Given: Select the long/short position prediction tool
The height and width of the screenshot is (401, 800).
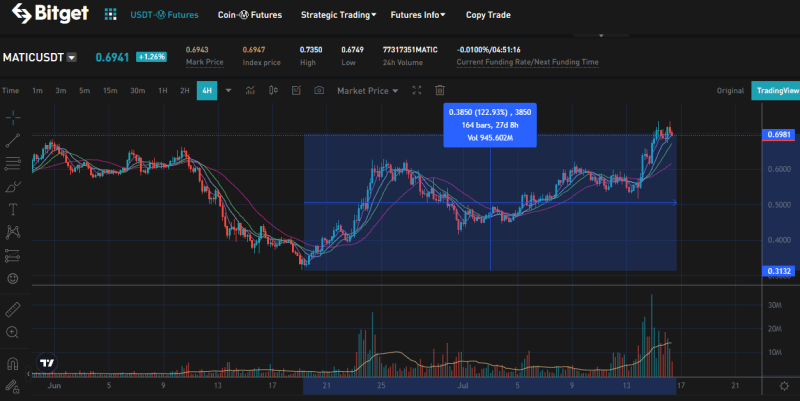Looking at the screenshot, I should click(12, 255).
